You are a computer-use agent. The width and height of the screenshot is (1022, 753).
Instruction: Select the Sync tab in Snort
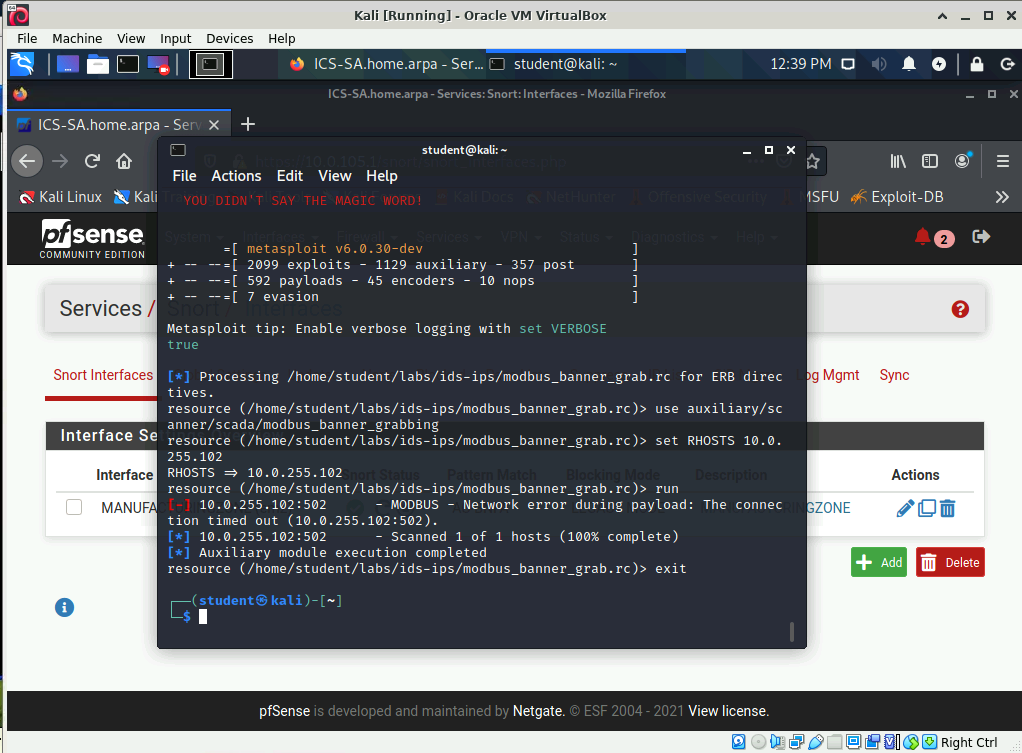894,376
